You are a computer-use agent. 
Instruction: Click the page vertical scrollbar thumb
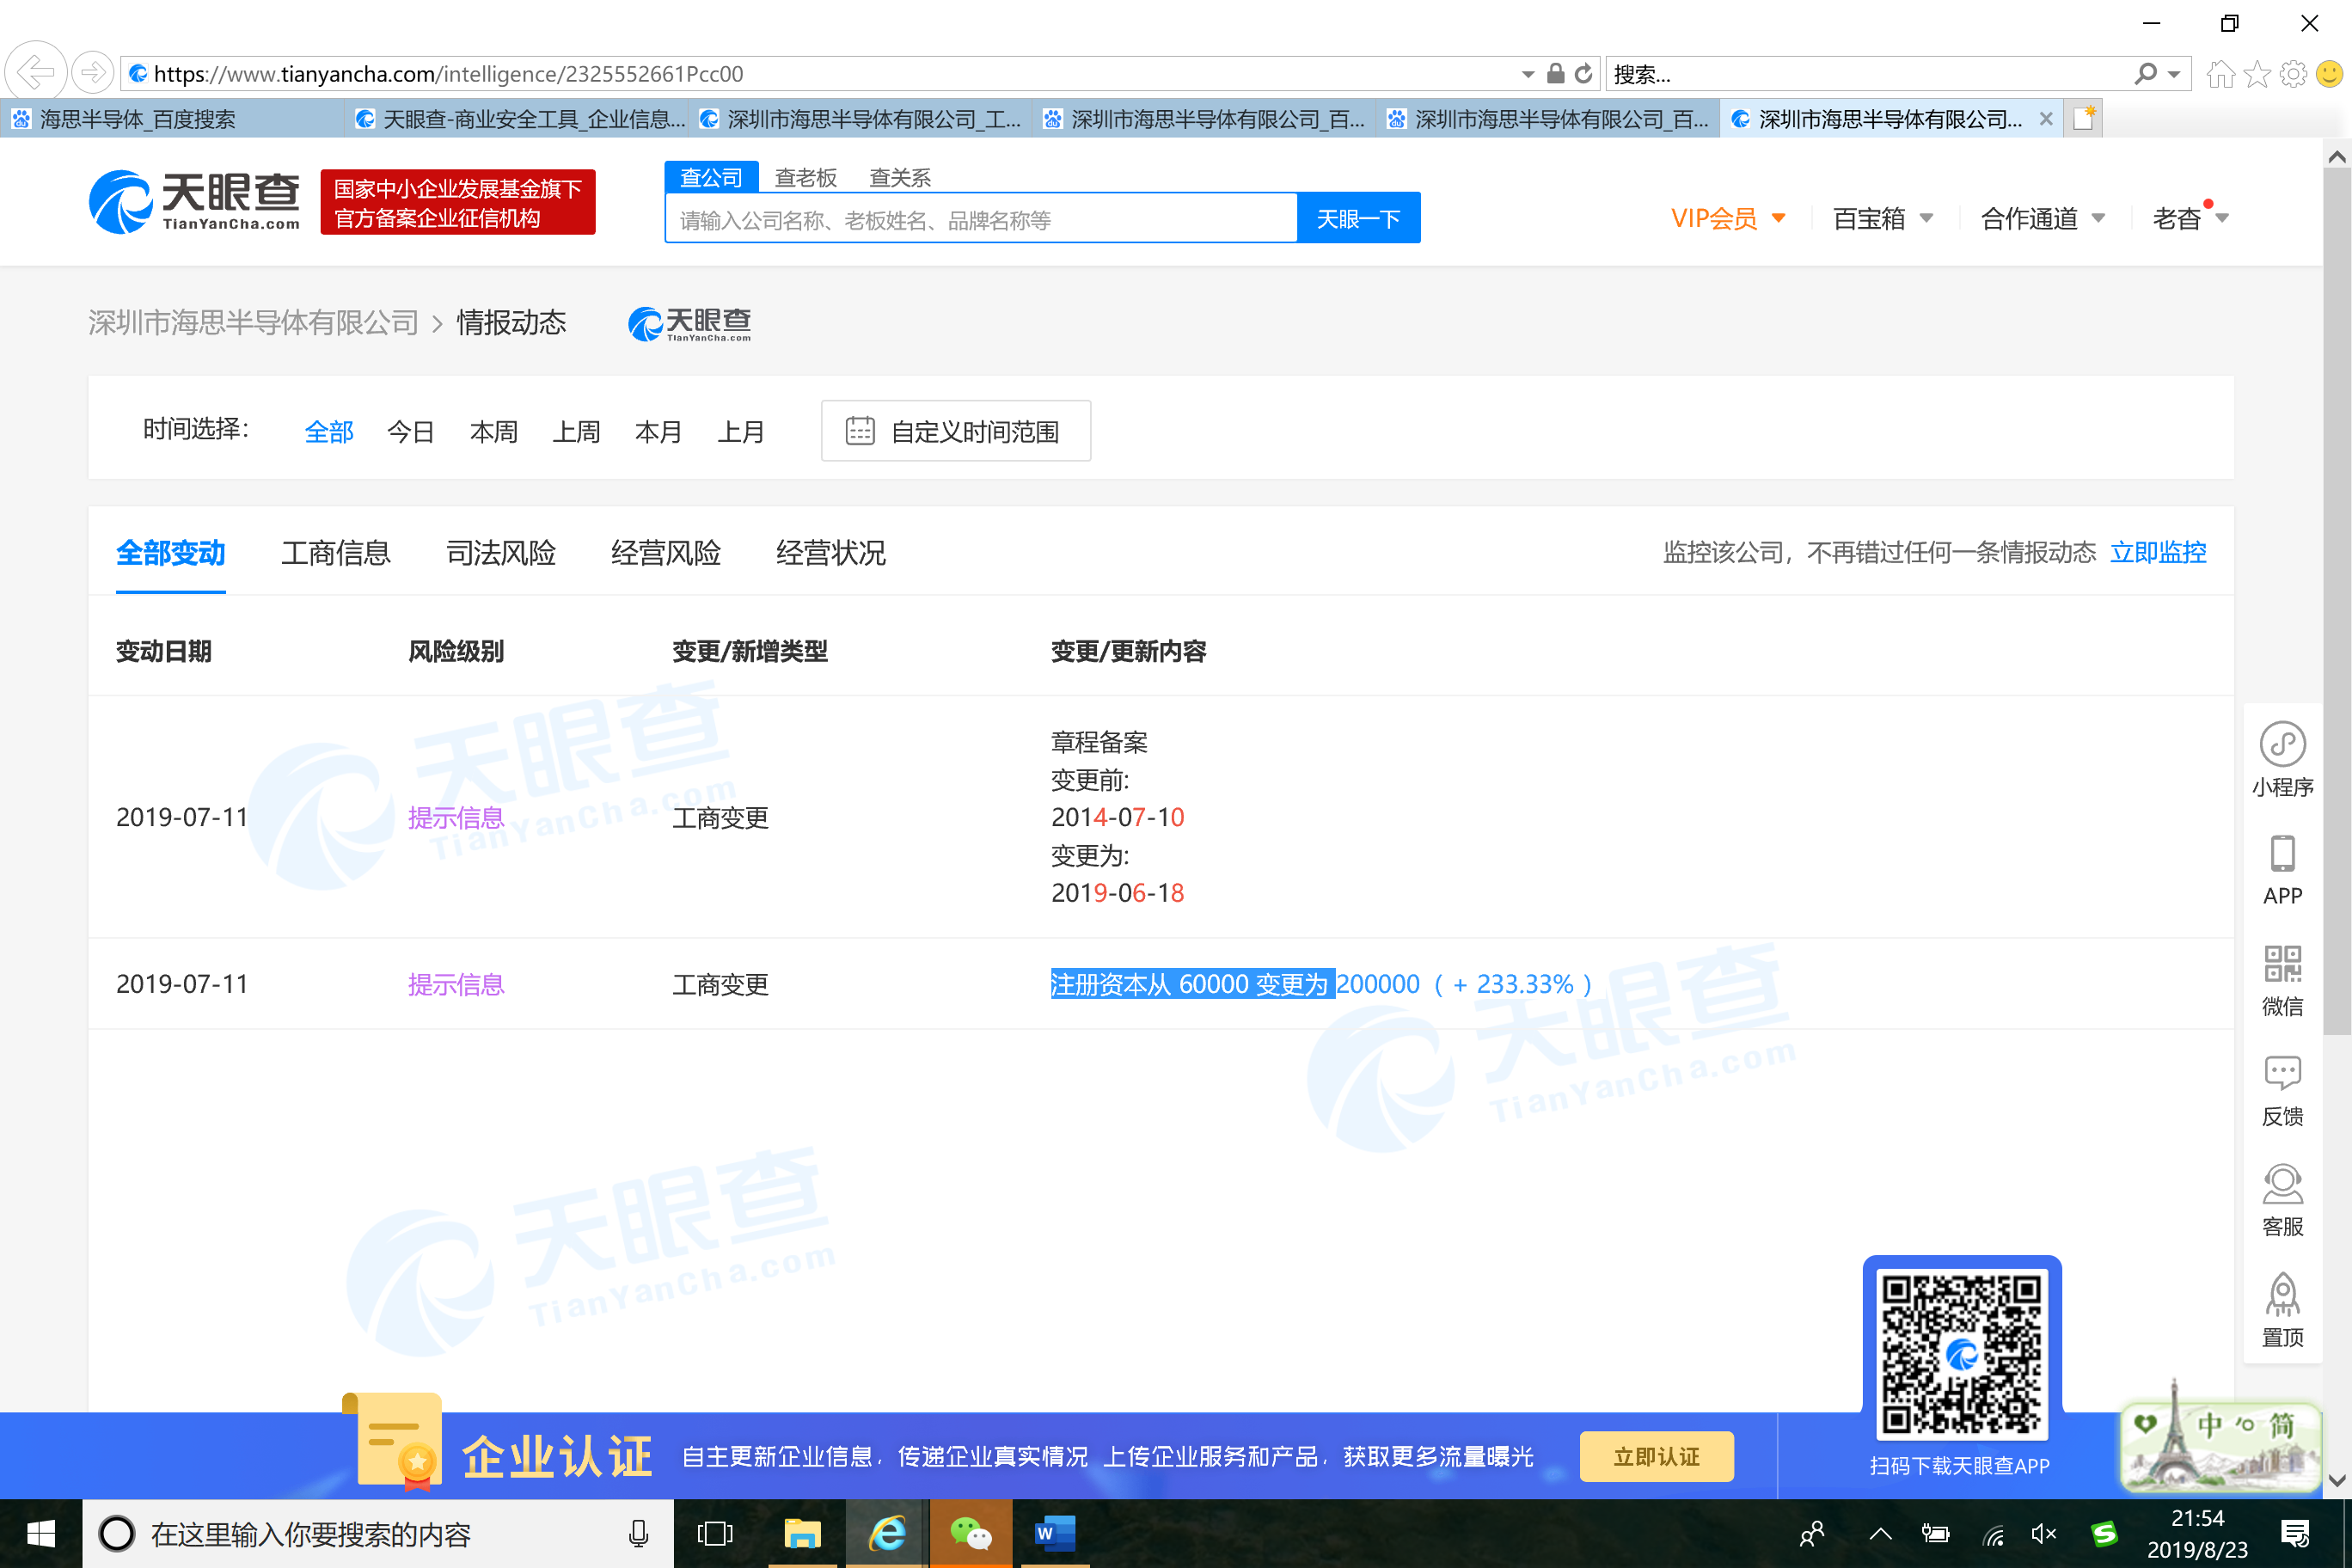pos(2337,600)
